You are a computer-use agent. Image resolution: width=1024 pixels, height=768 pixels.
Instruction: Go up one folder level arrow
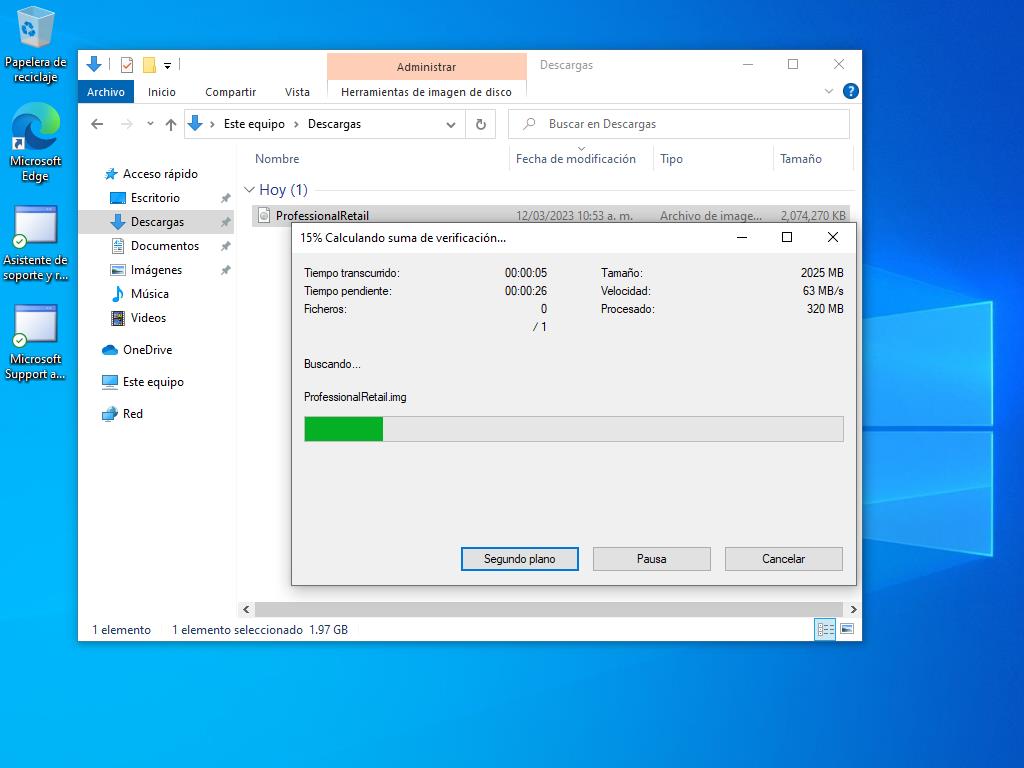point(171,124)
